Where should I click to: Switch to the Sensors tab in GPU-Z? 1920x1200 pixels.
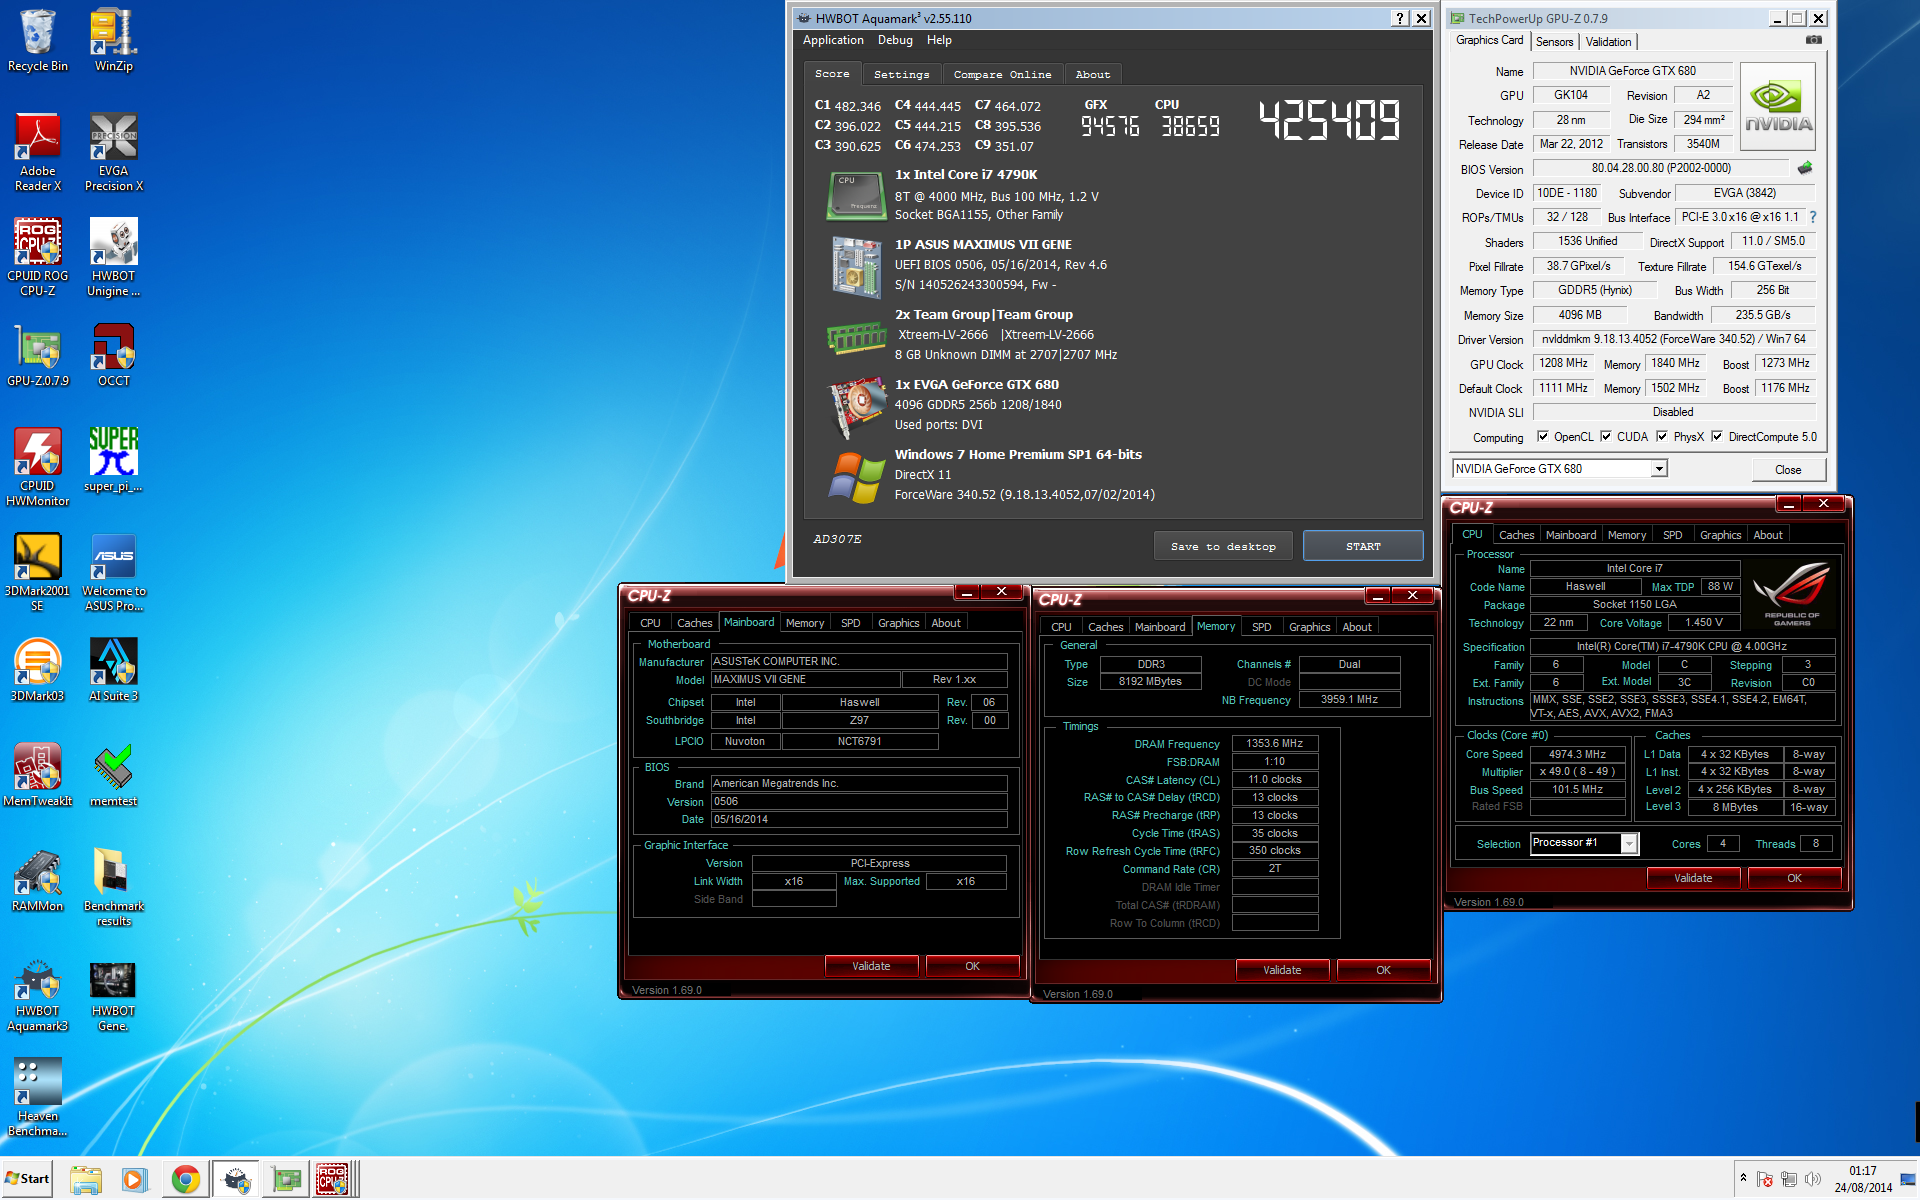(x=1554, y=42)
